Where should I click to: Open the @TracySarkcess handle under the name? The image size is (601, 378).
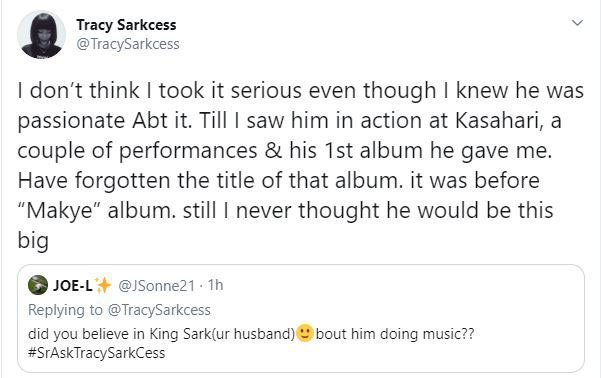click(x=128, y=44)
